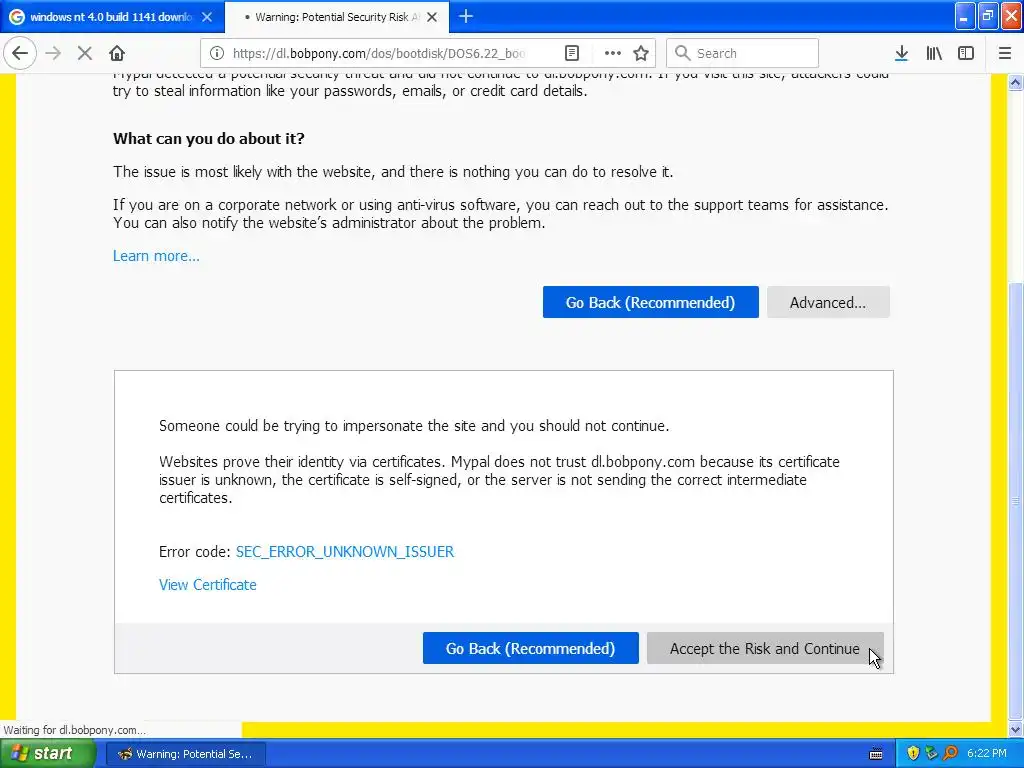Show the sidebars icon
1024x768 pixels.
966,54
